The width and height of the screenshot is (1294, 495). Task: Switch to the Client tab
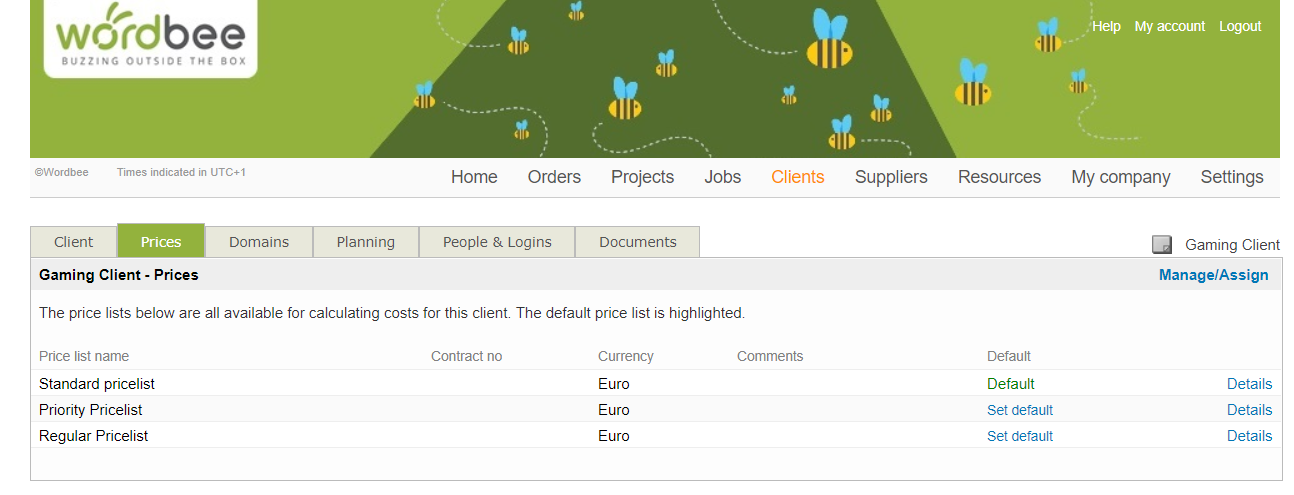(73, 242)
